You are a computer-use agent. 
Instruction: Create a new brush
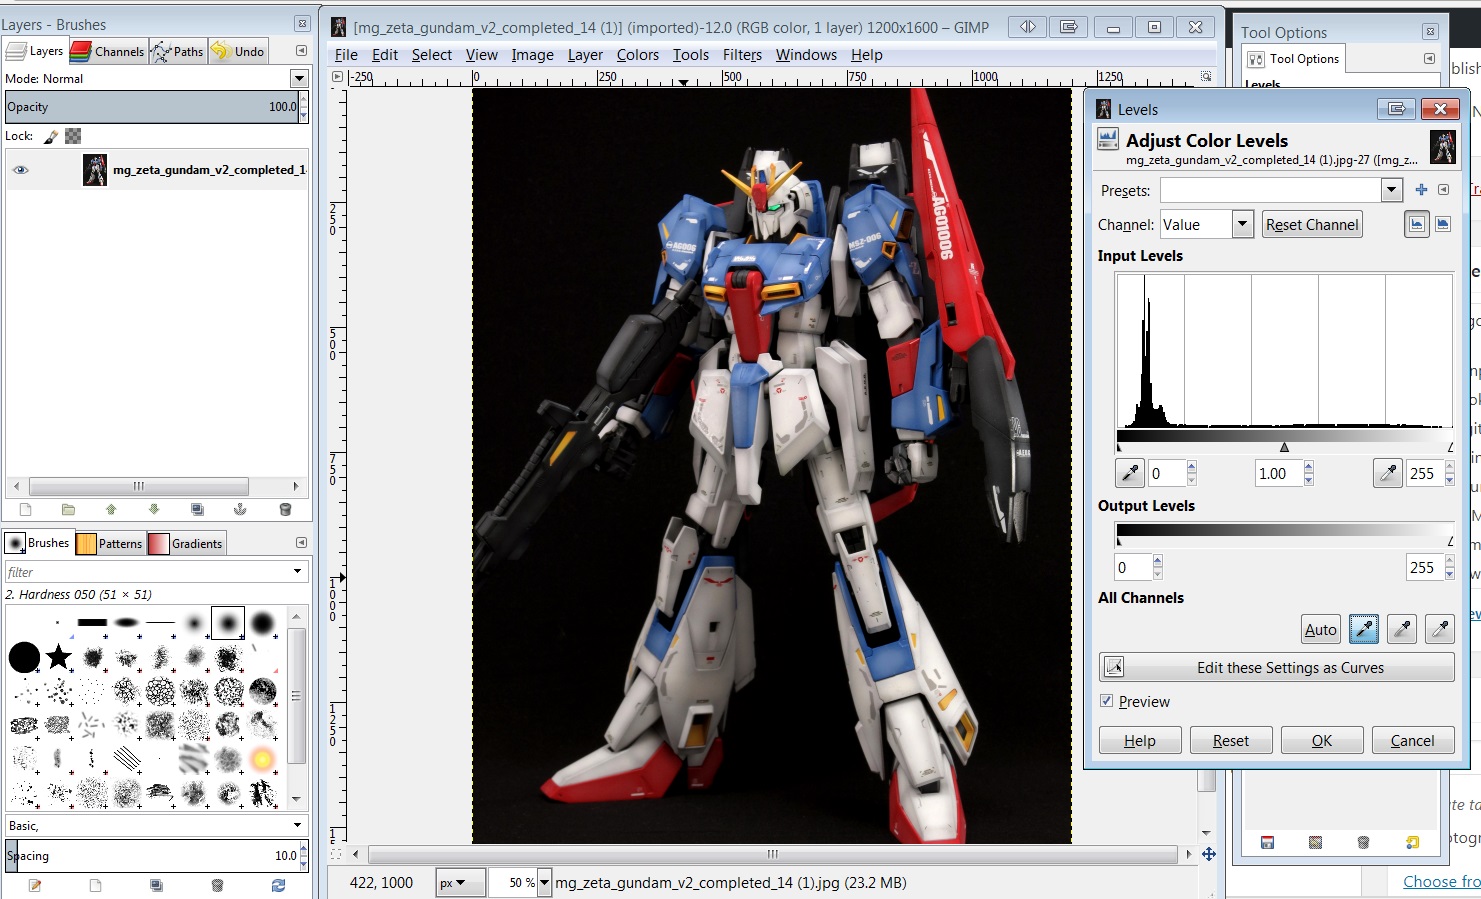click(x=96, y=885)
